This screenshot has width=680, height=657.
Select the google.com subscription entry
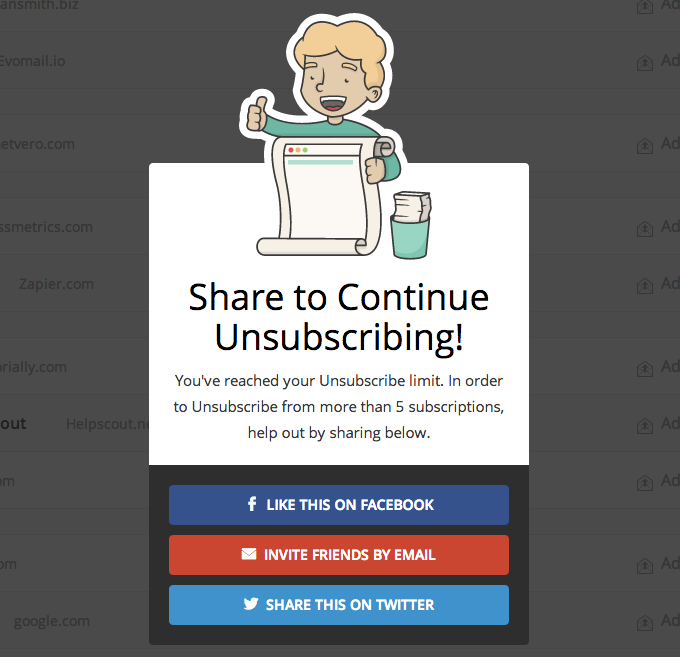click(52, 621)
